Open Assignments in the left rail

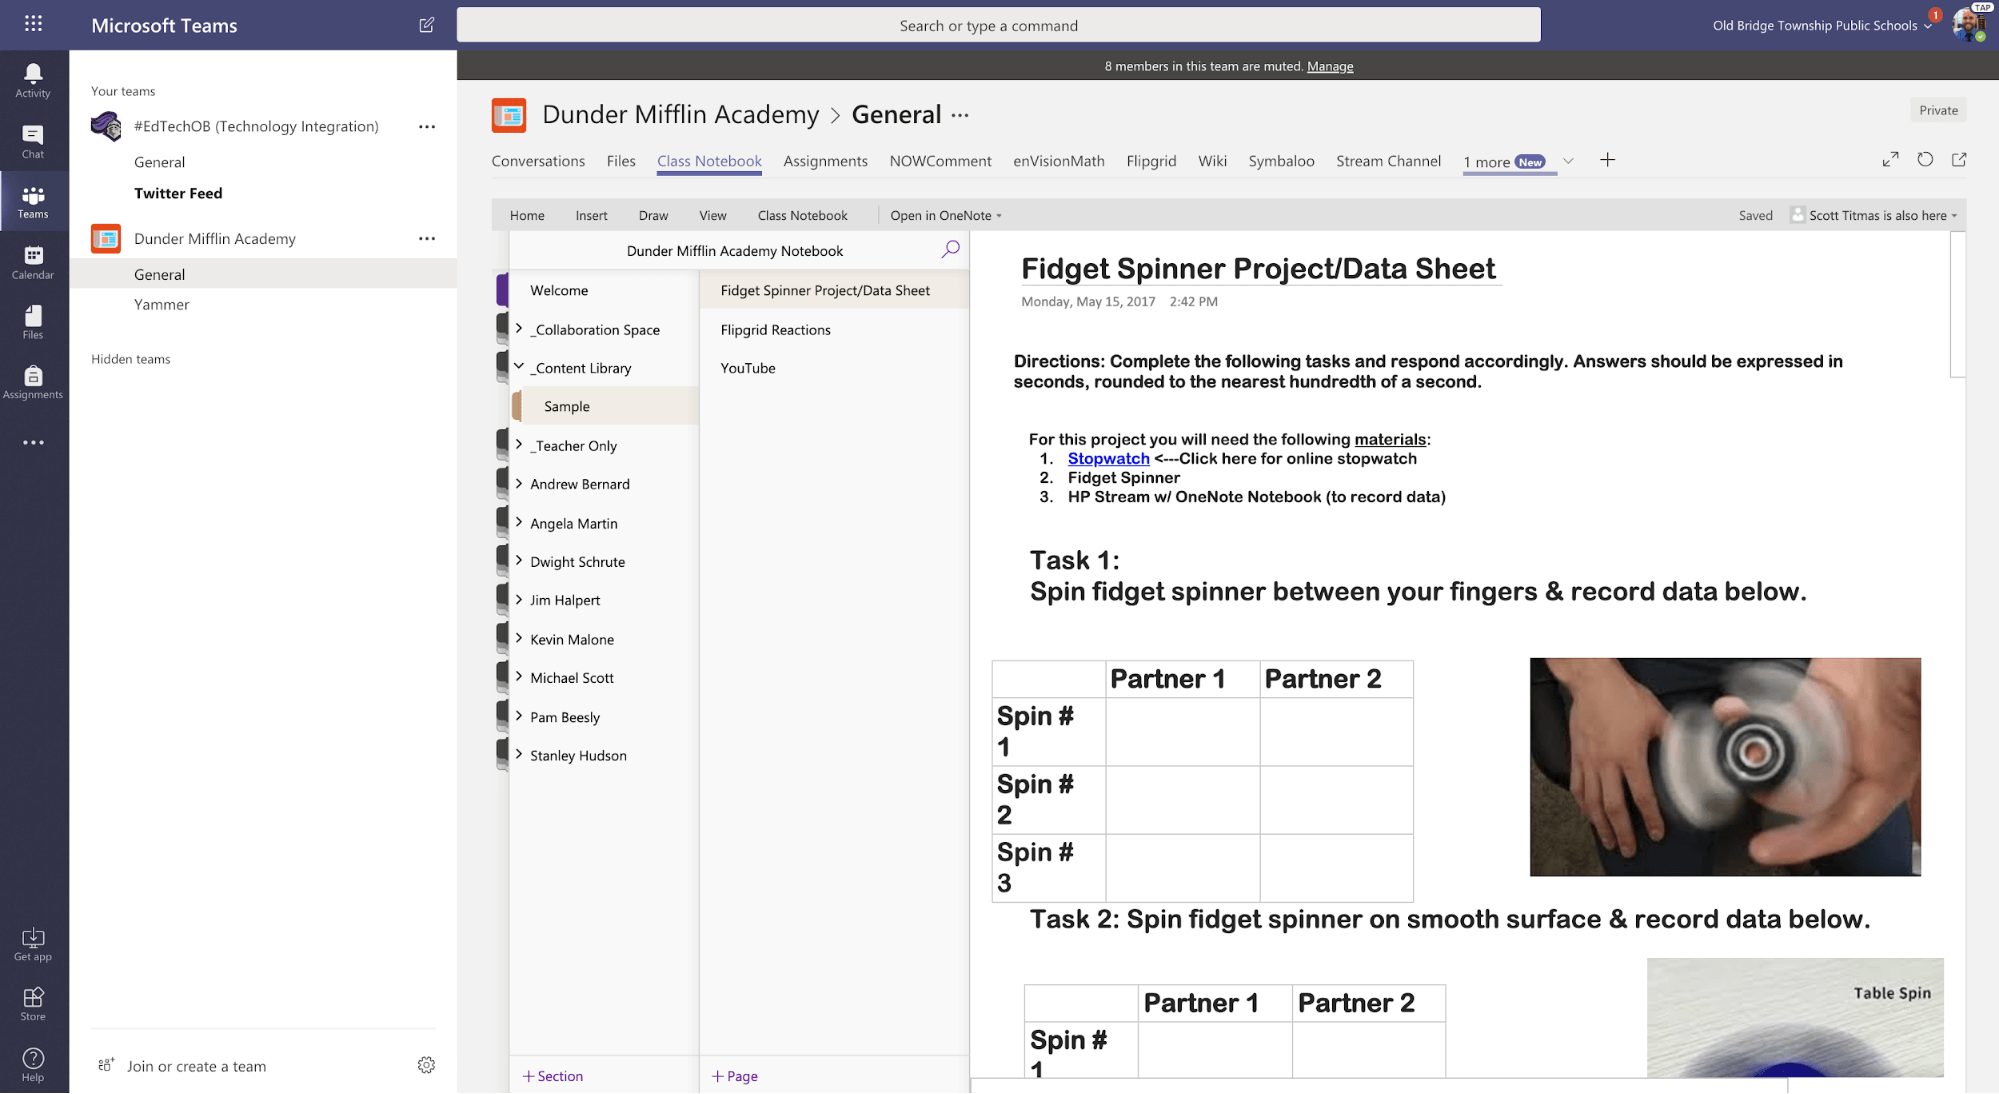coord(33,382)
